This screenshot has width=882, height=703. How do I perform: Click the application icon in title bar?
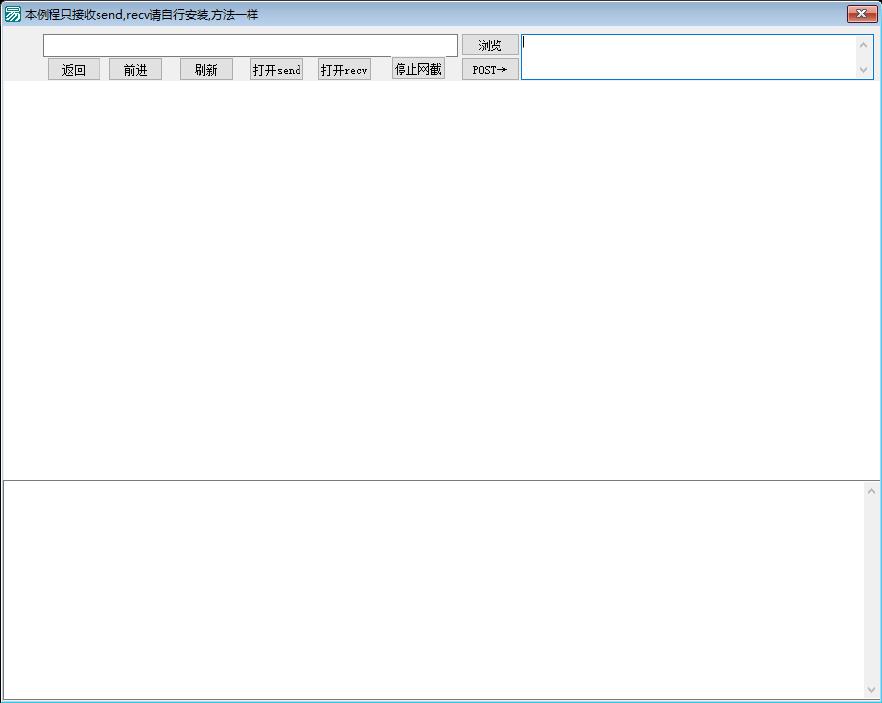tap(12, 14)
